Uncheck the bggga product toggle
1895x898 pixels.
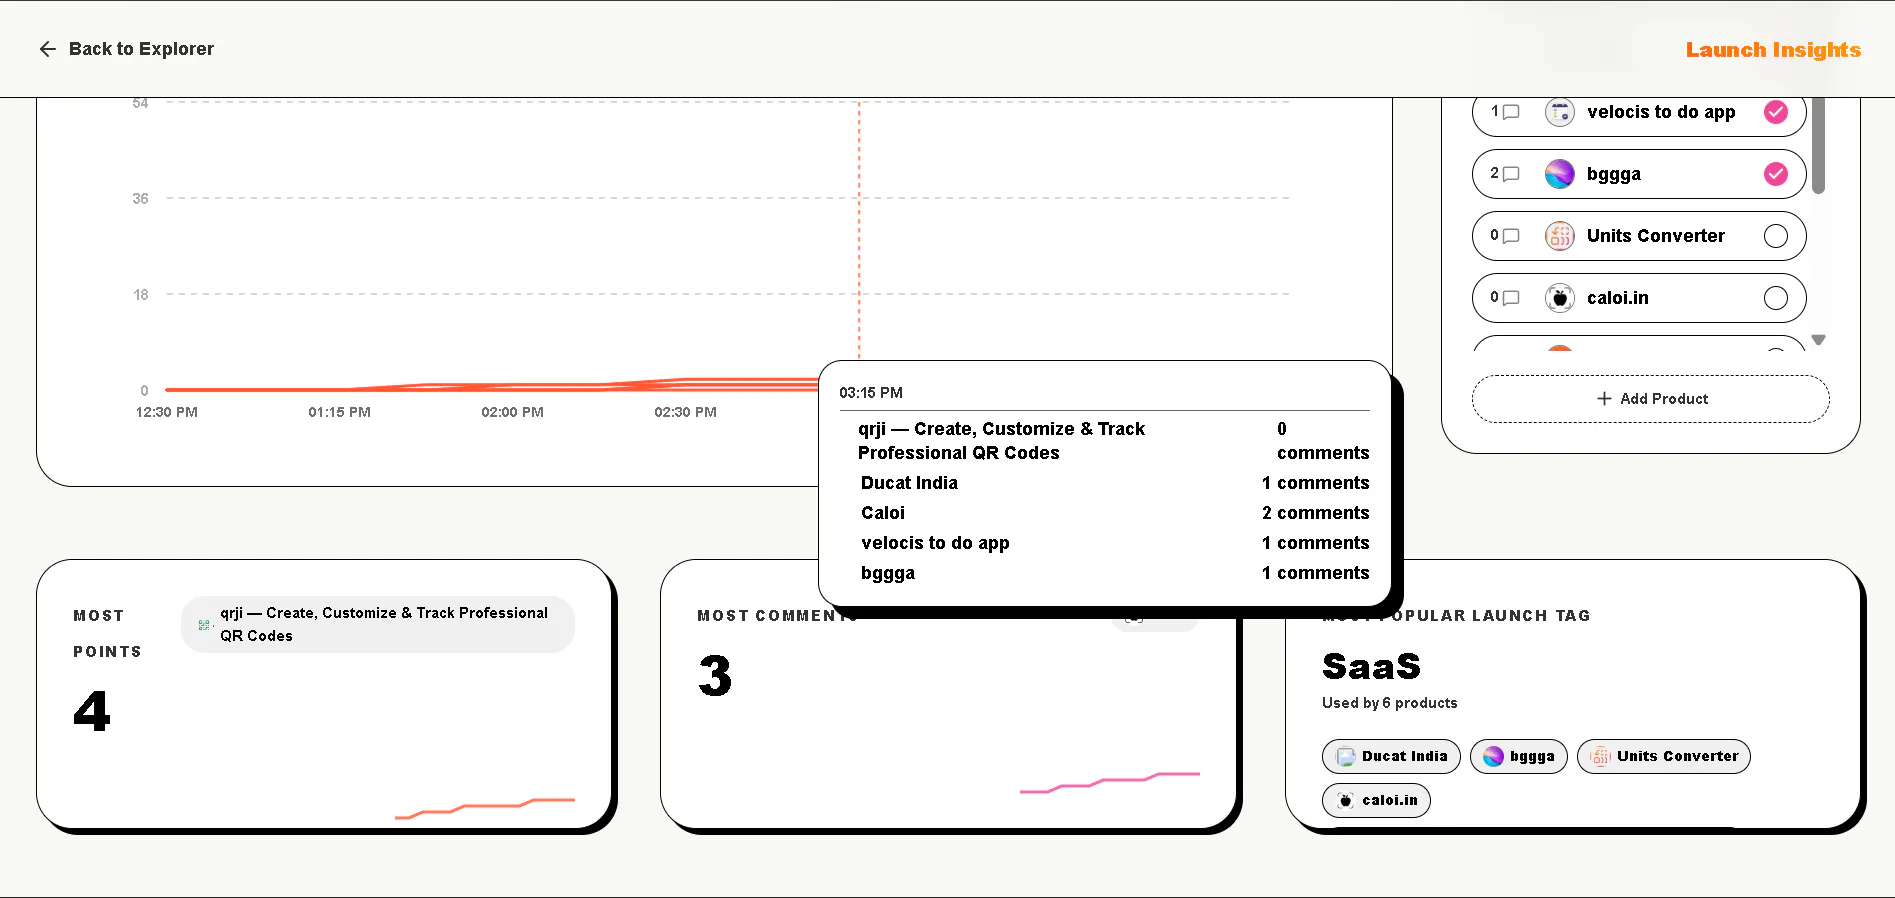(1776, 174)
